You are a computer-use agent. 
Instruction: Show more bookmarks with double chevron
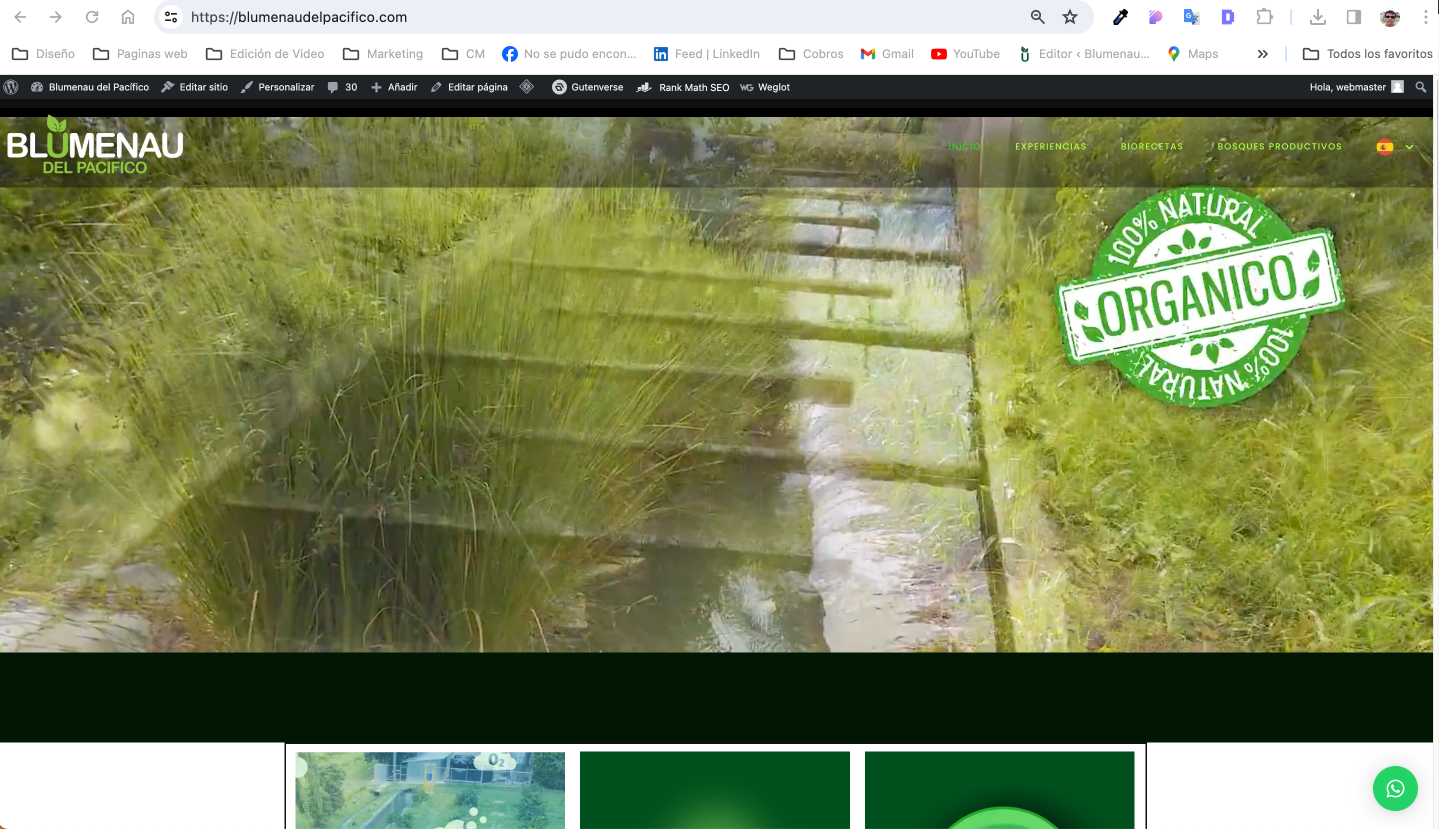coord(1263,54)
